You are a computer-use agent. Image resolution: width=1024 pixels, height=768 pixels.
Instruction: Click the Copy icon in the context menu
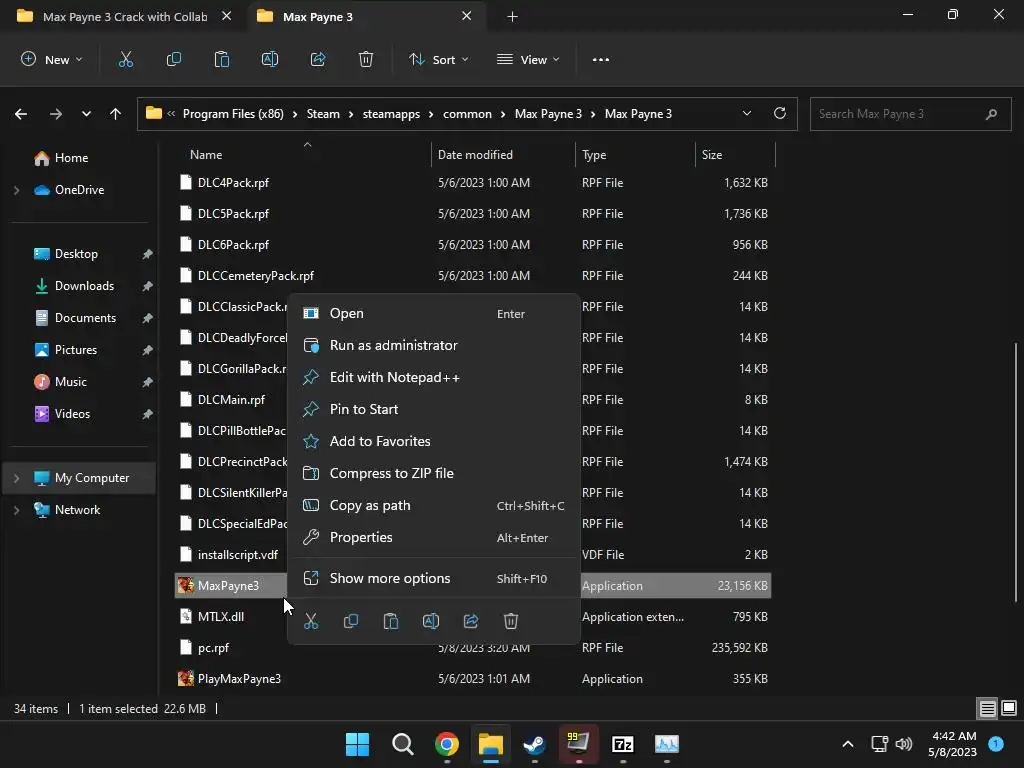pos(351,621)
